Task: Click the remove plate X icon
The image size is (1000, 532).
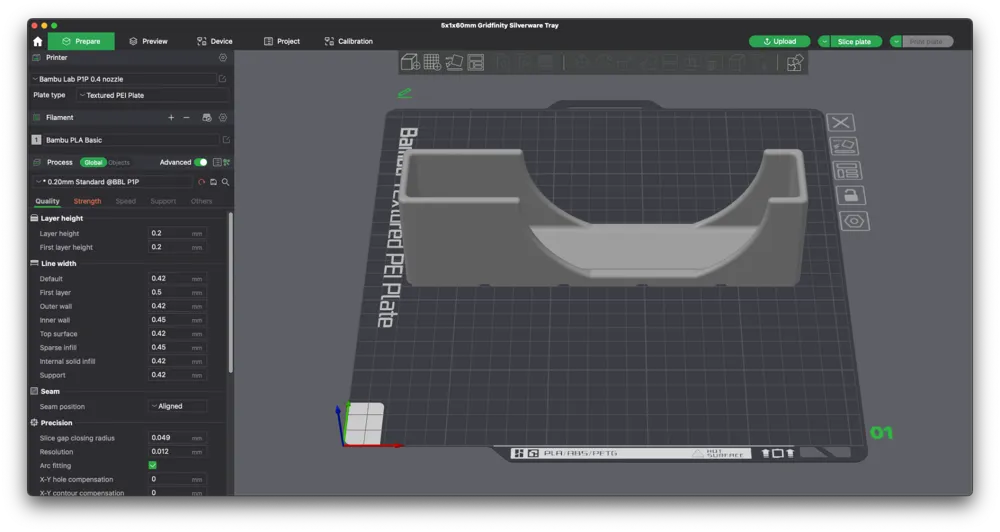Action: (841, 122)
